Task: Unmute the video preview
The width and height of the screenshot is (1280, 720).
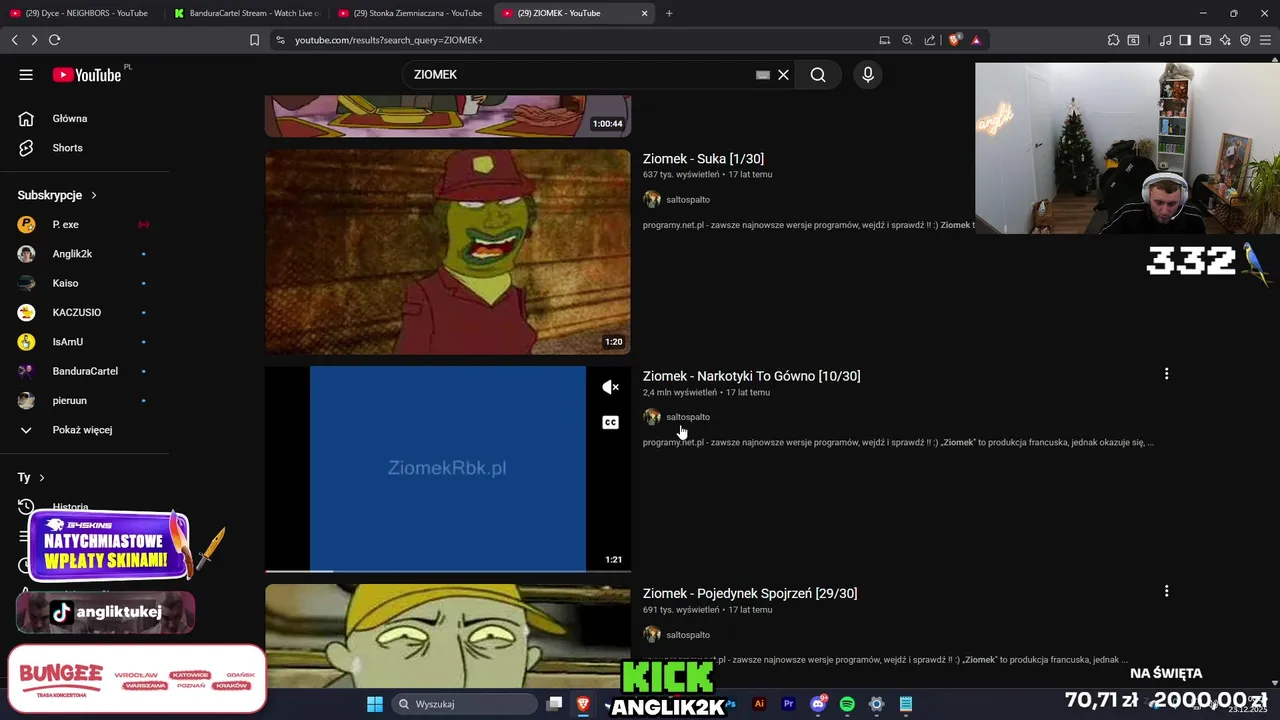Action: tap(610, 387)
